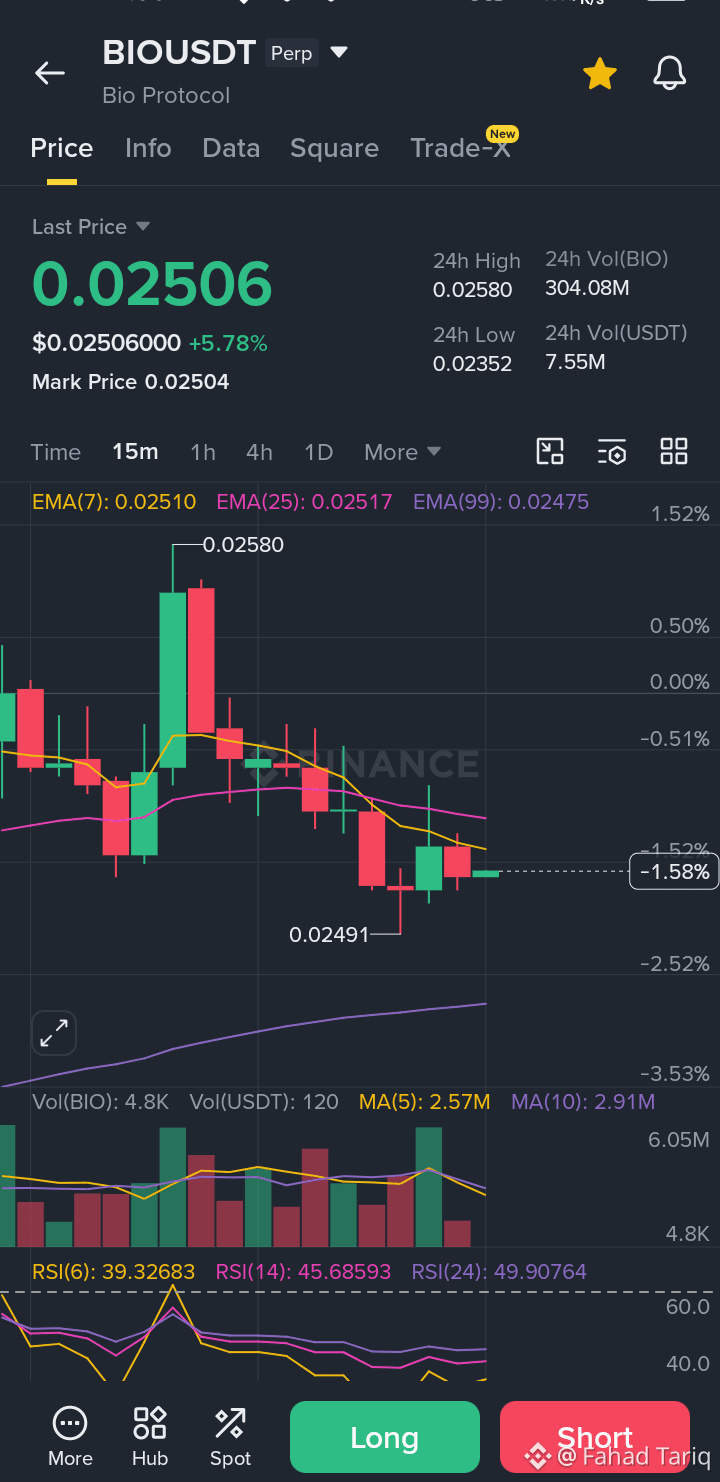
Task: Select the Time chart interval
Action: 56,452
